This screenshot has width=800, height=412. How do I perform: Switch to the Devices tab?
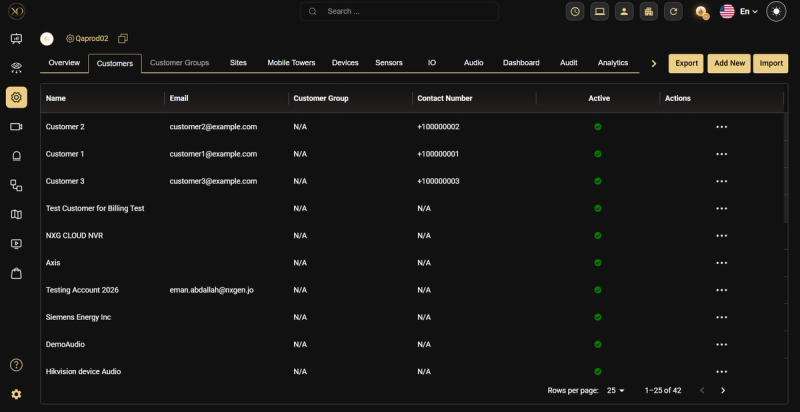tap(345, 63)
